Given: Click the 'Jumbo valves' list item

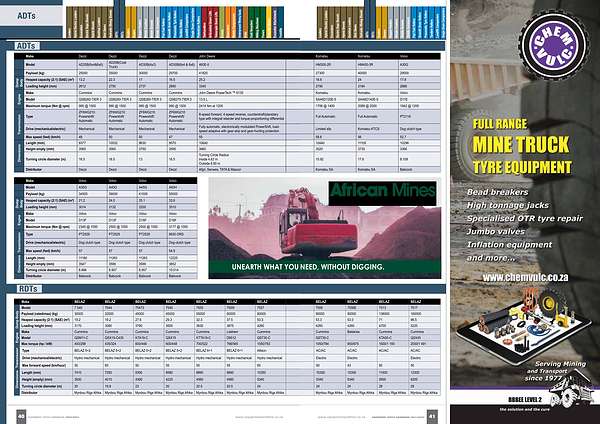Looking at the screenshot, I should (x=496, y=232).
